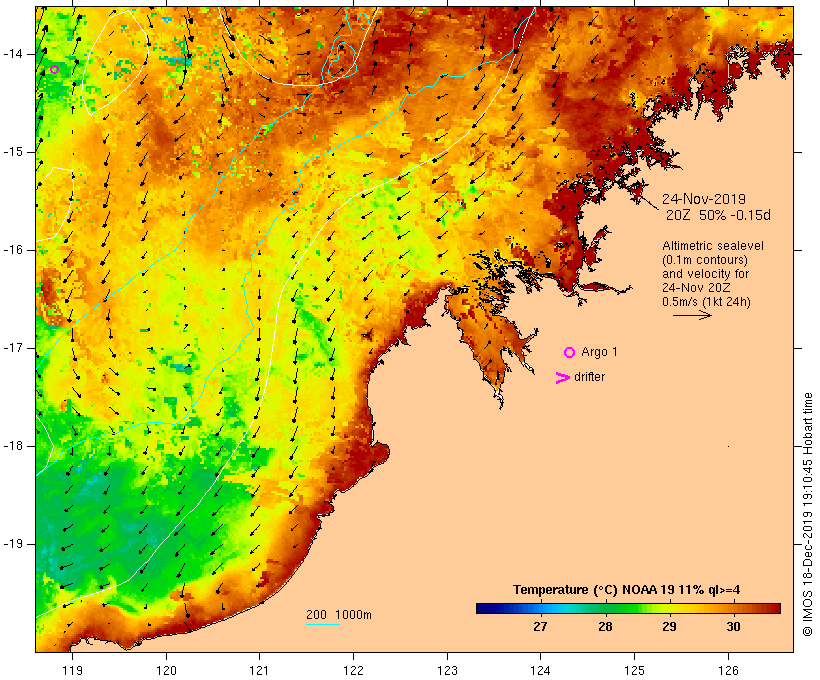Click the color bar label '28'
The image size is (820, 680).
click(605, 626)
